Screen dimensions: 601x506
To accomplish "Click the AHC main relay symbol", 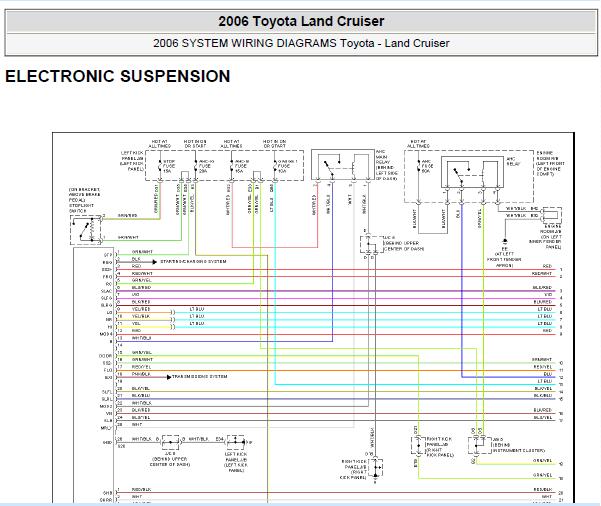I will [343, 165].
